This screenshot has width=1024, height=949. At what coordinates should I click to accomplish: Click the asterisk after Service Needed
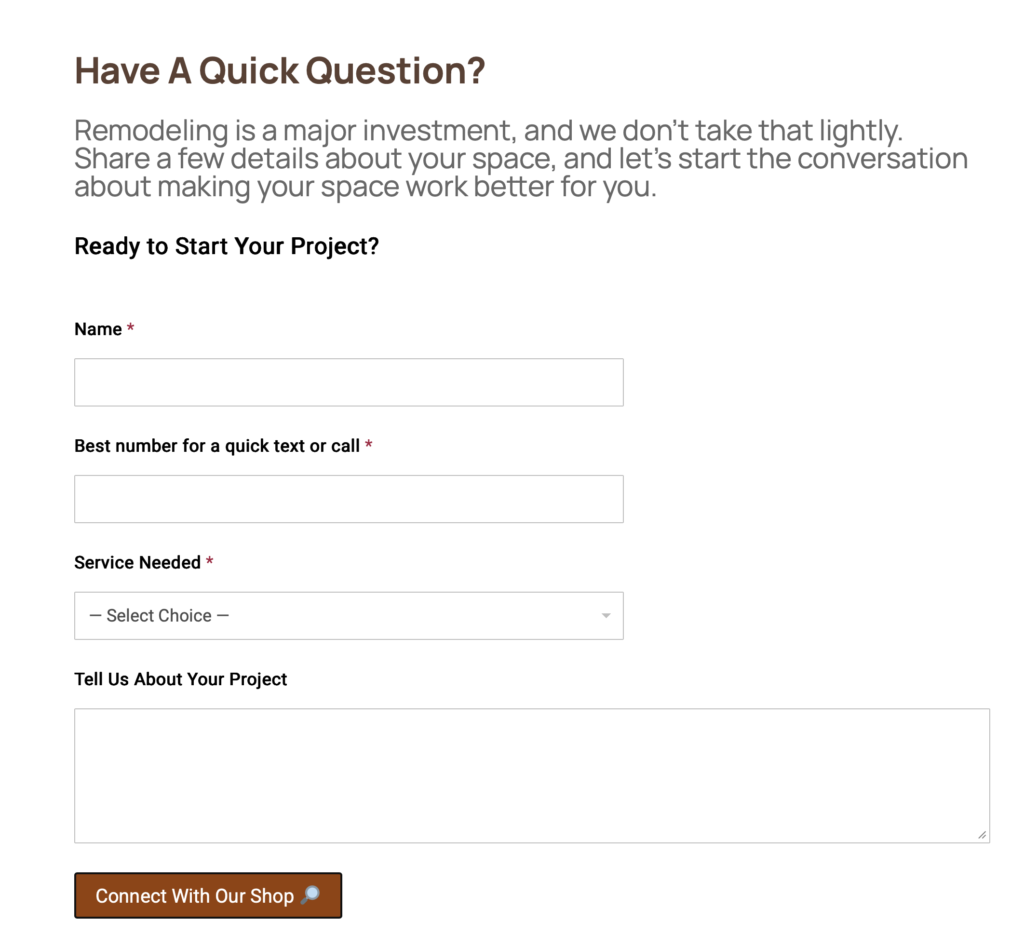coord(210,562)
